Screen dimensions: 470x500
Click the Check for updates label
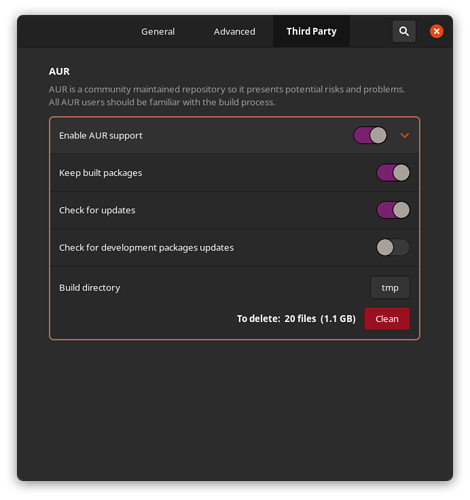(97, 210)
